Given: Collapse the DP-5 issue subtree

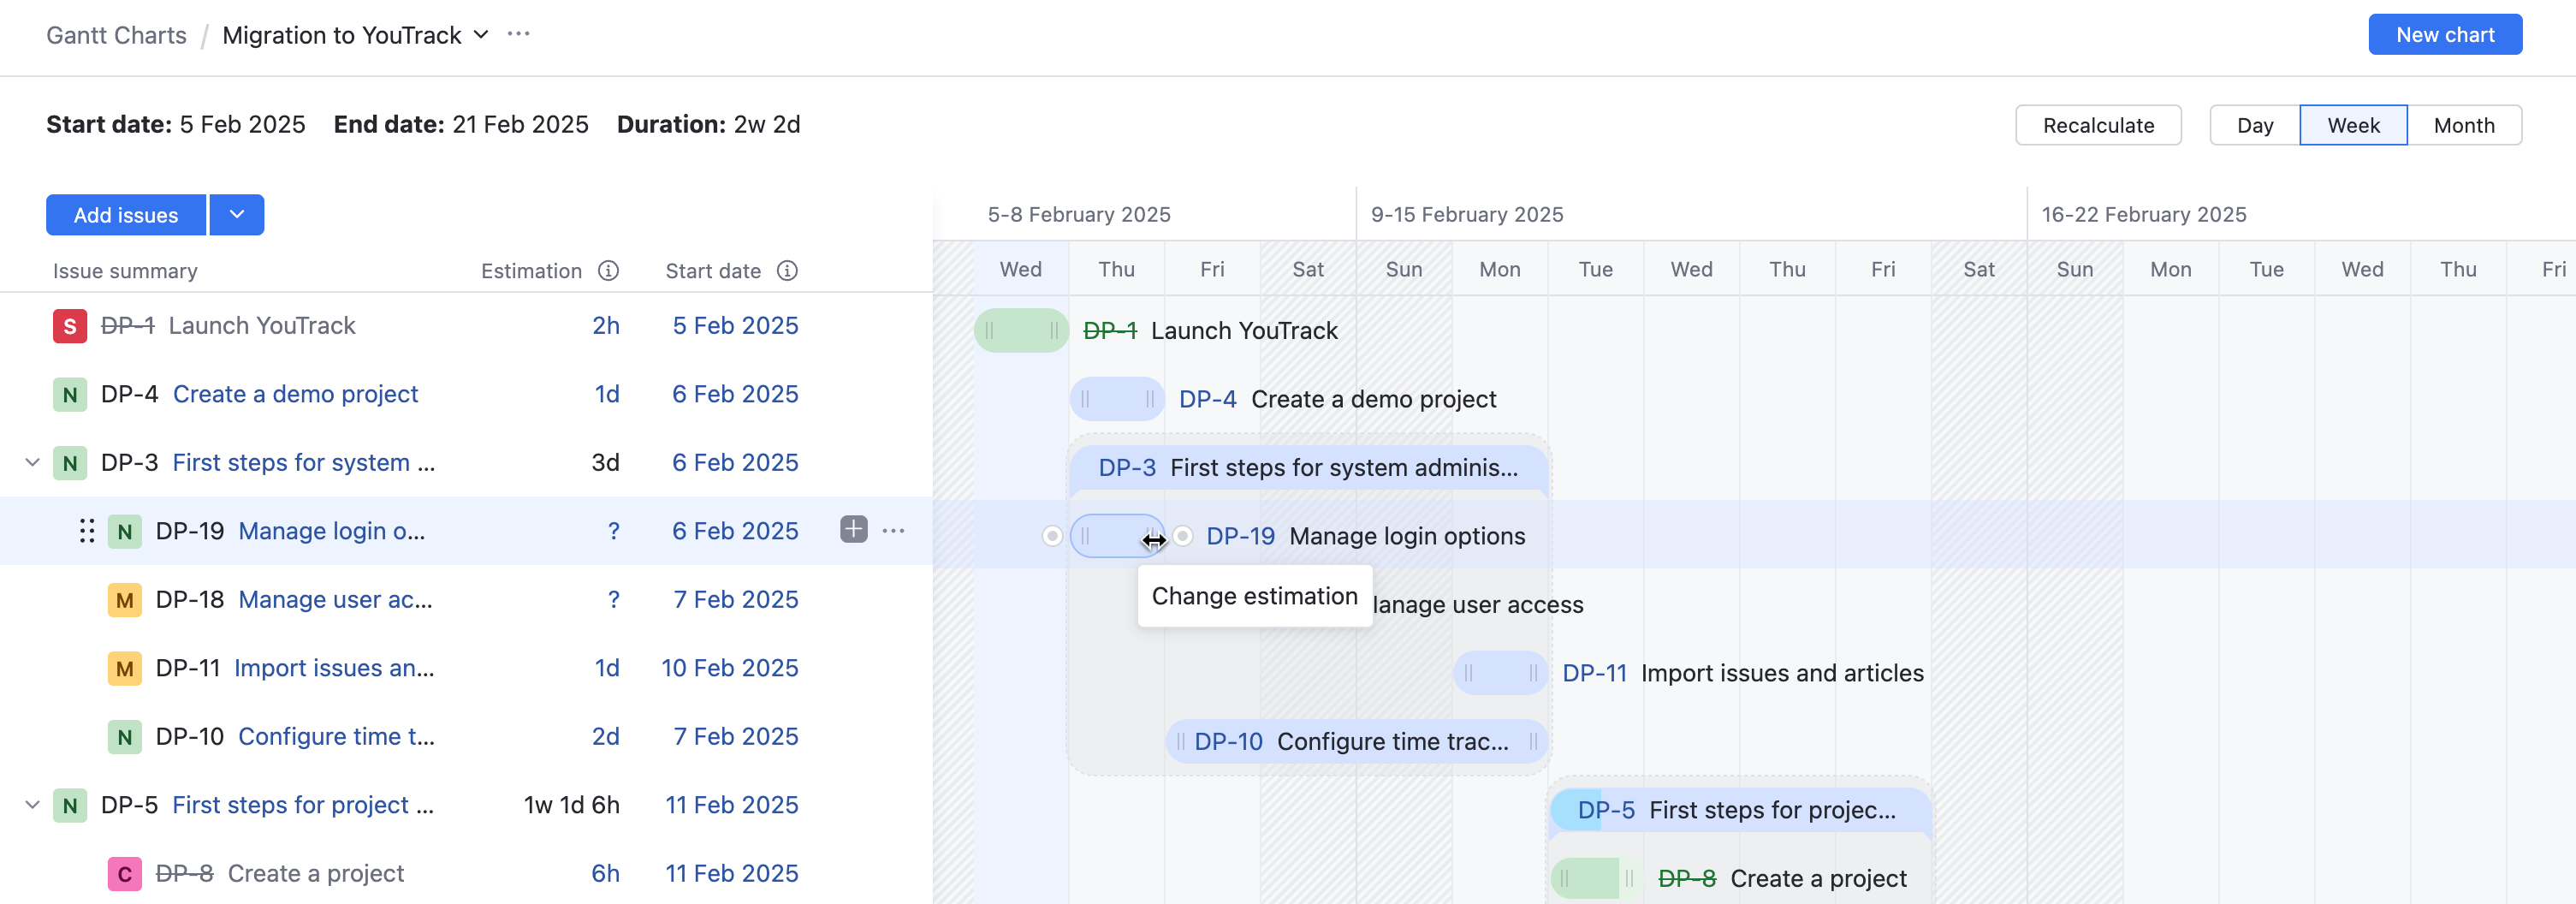Looking at the screenshot, I should point(32,805).
